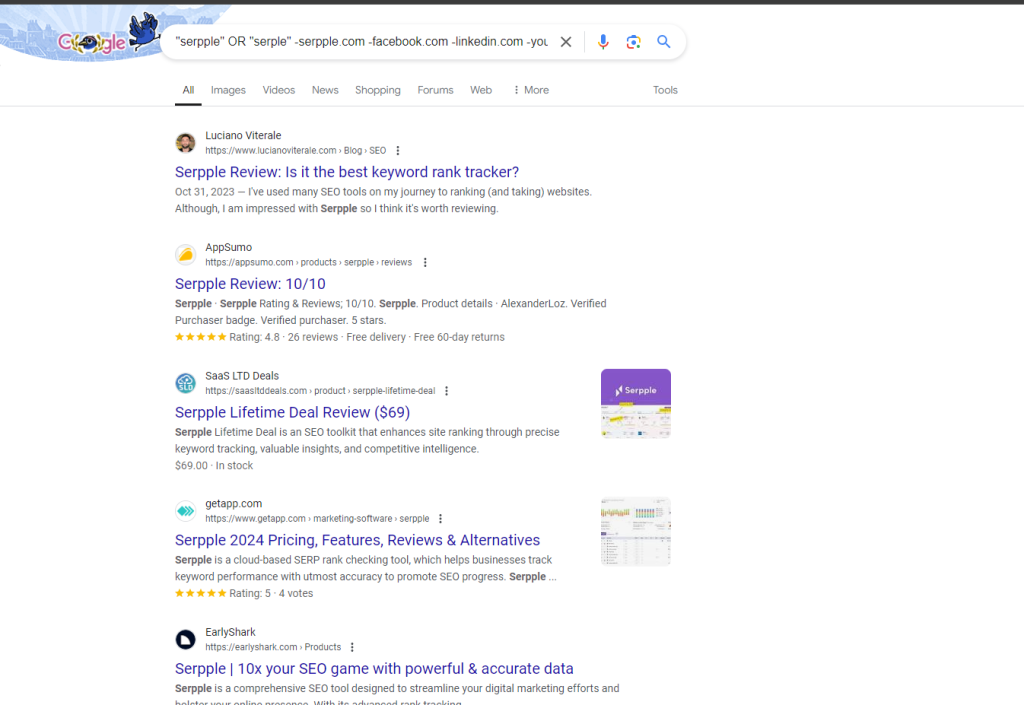Open options menu for Luciano Viterale result
The width and height of the screenshot is (1024, 705).
point(398,151)
